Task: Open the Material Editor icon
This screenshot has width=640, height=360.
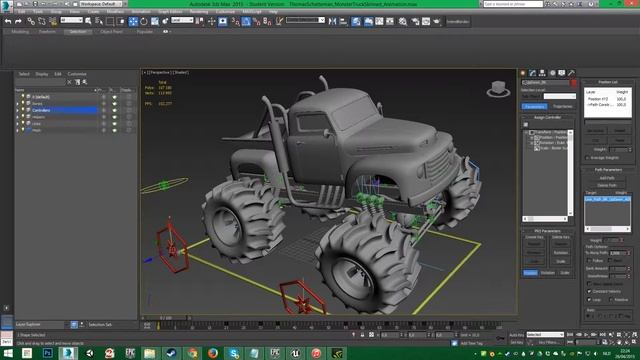Action: (x=403, y=21)
